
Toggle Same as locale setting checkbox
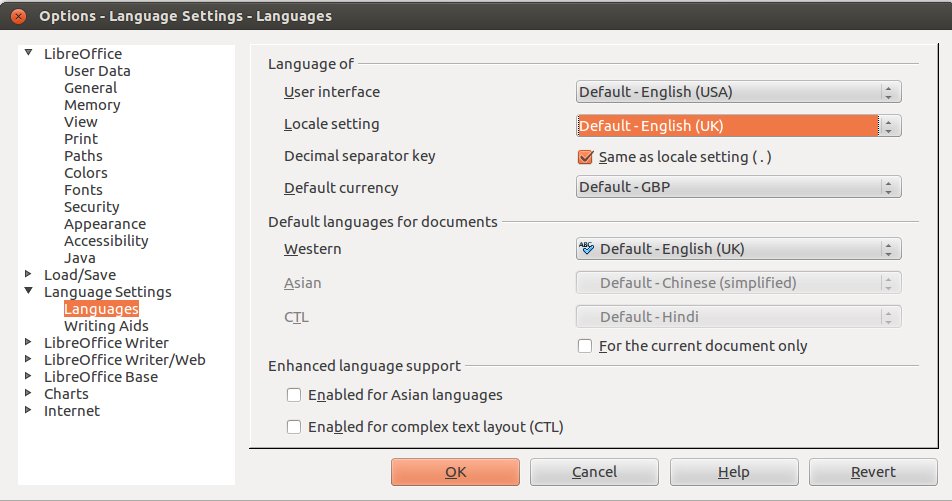(x=586, y=157)
